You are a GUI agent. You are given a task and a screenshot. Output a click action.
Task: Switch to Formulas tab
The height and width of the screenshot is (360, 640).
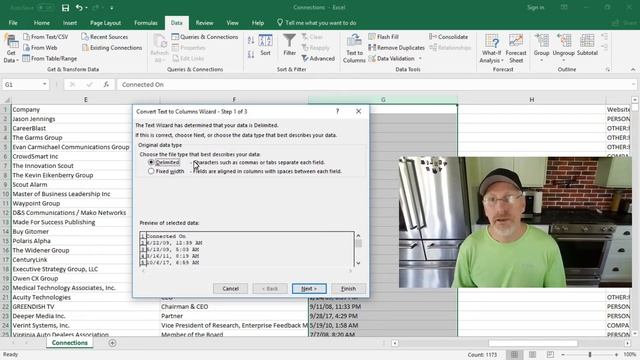146,23
